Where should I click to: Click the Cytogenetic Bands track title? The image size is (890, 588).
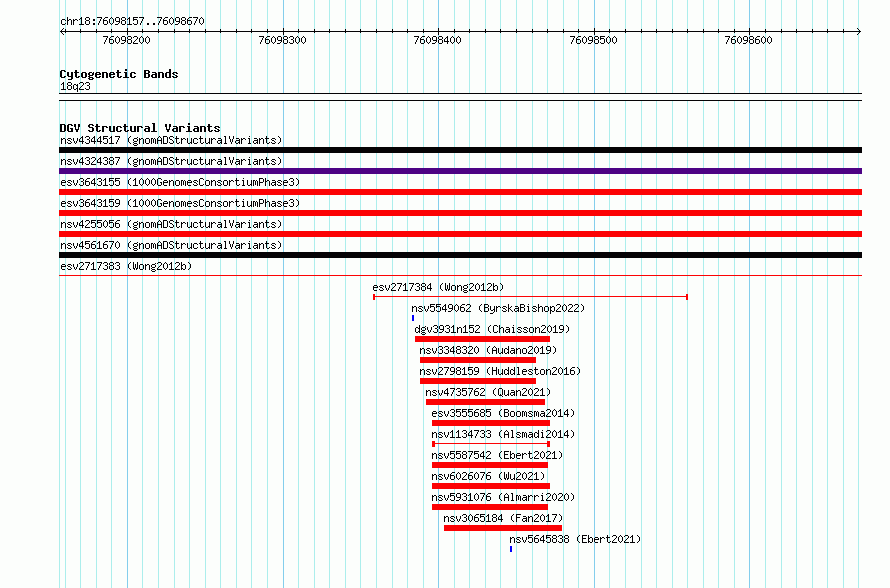click(x=119, y=74)
